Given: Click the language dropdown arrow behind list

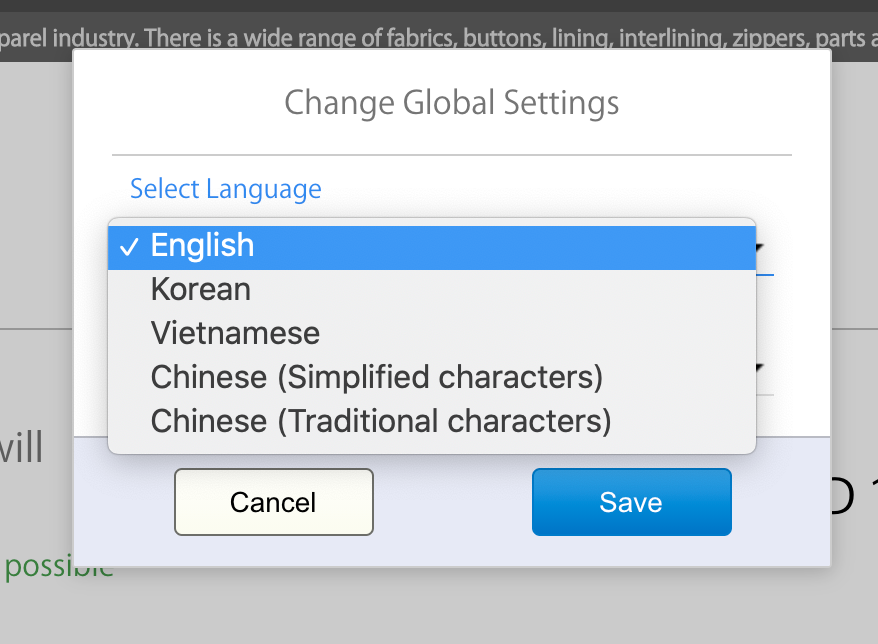Looking at the screenshot, I should coord(760,248).
